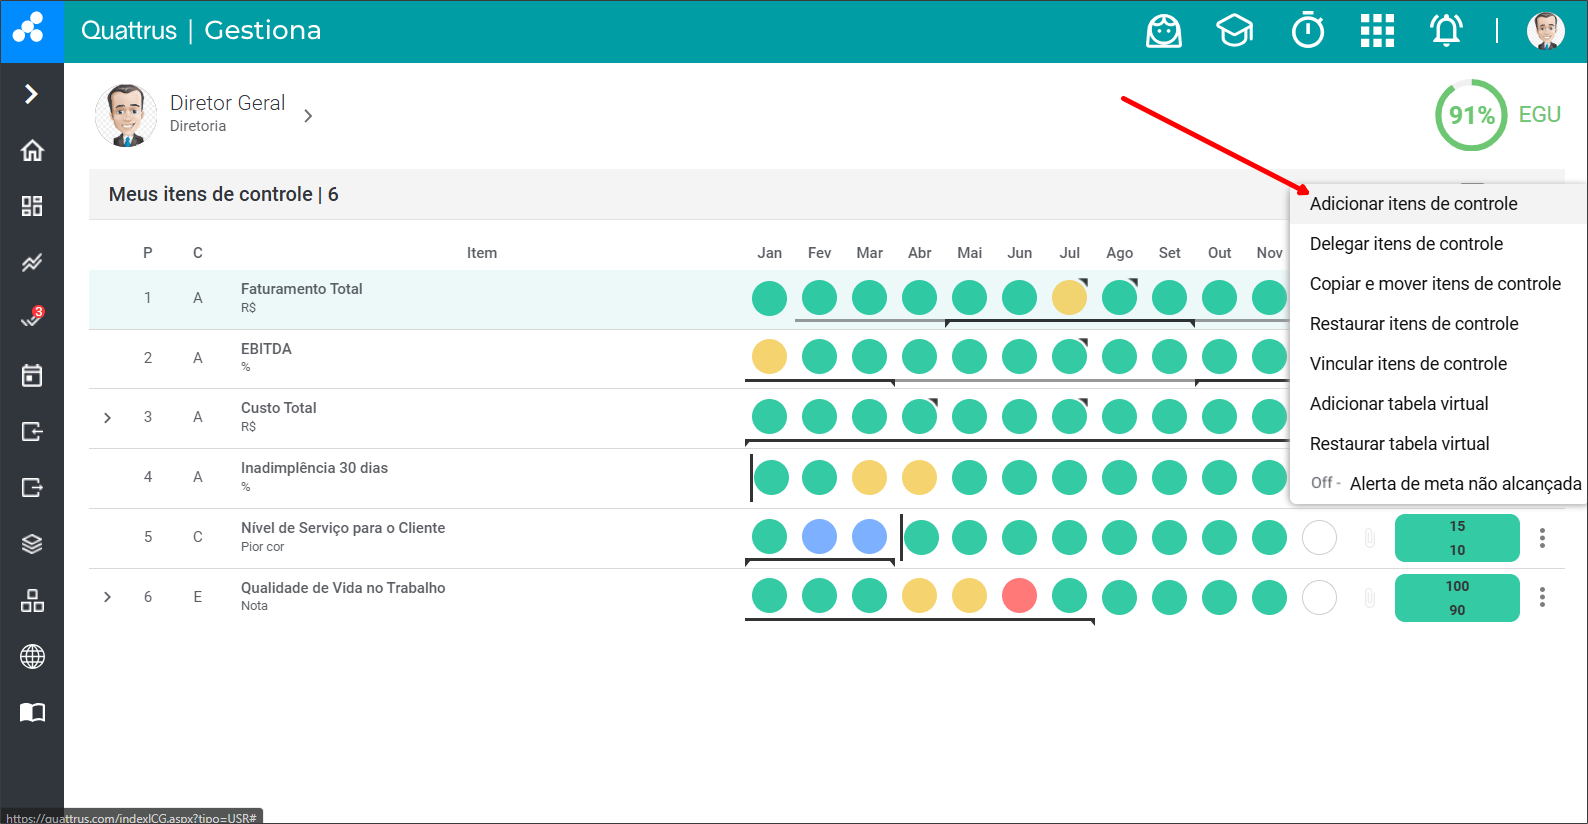Go to home in the sidebar
The width and height of the screenshot is (1588, 824).
[x=32, y=151]
